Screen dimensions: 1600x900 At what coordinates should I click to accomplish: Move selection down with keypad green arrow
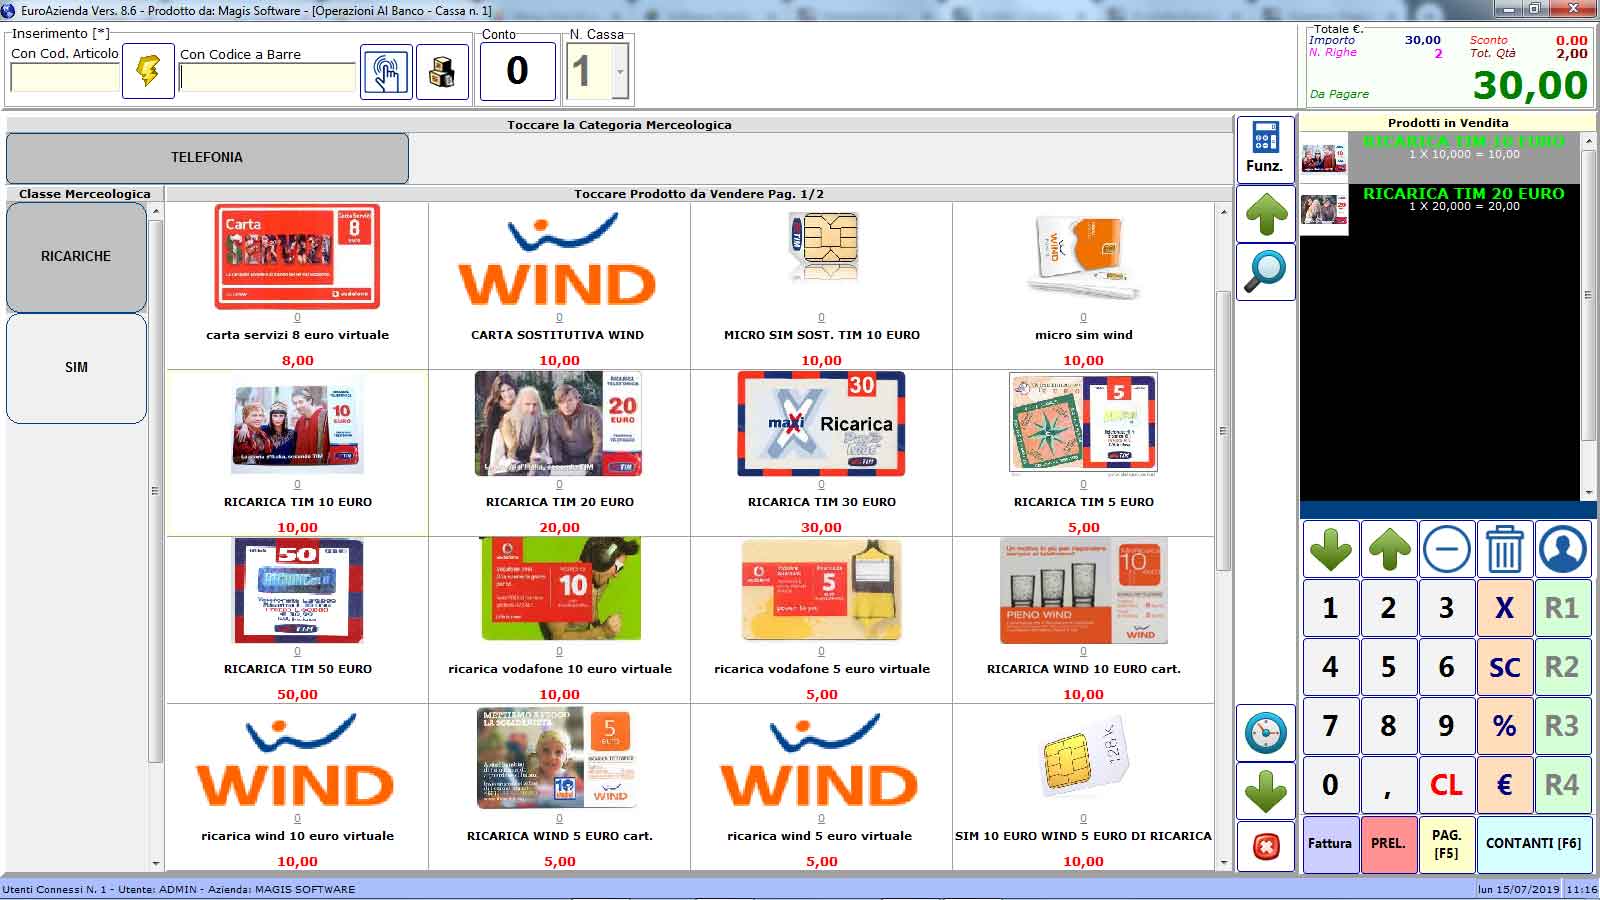pyautogui.click(x=1330, y=549)
